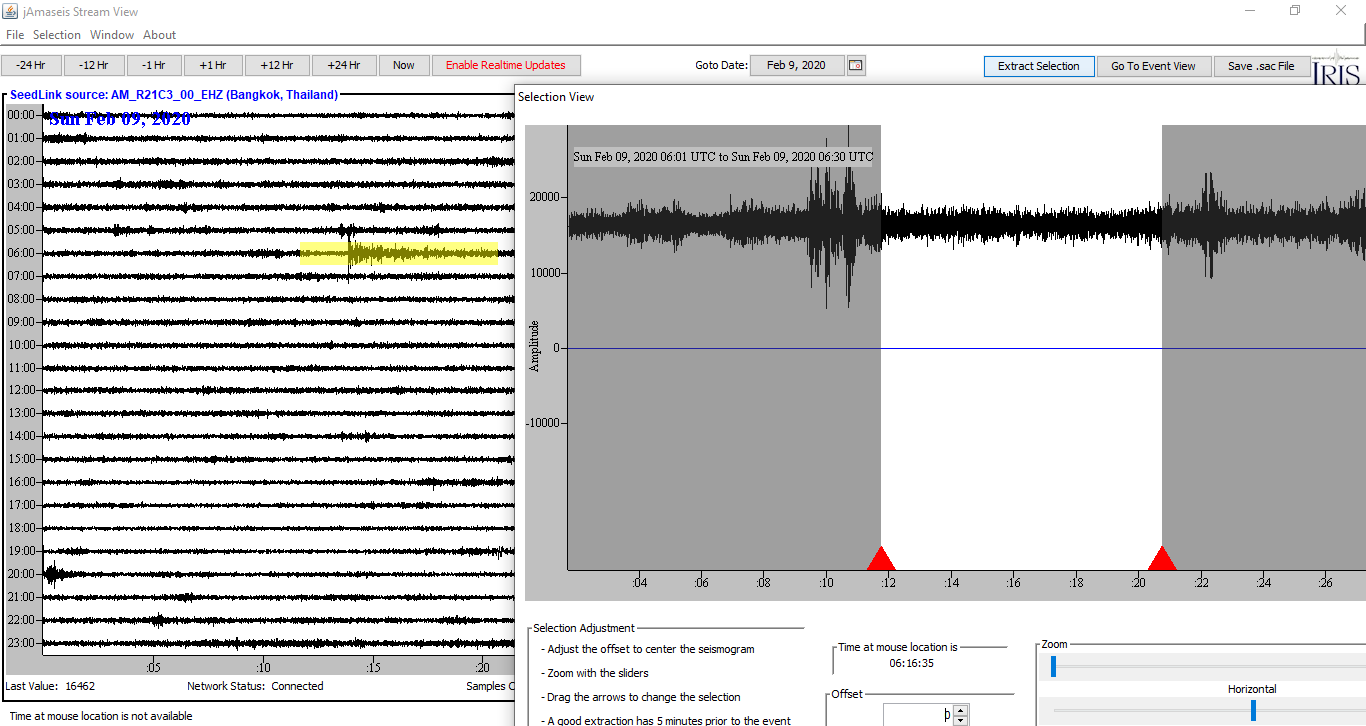Click the selection time range label 06:01 to 06:30 UTC
The width and height of the screenshot is (1366, 726).
click(x=723, y=157)
